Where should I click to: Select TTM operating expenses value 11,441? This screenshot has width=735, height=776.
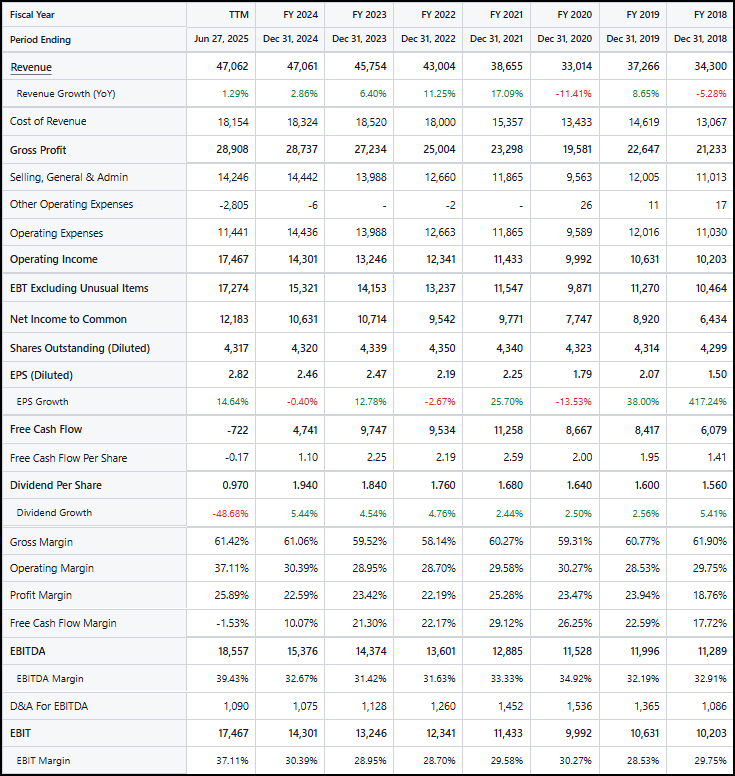(x=233, y=232)
